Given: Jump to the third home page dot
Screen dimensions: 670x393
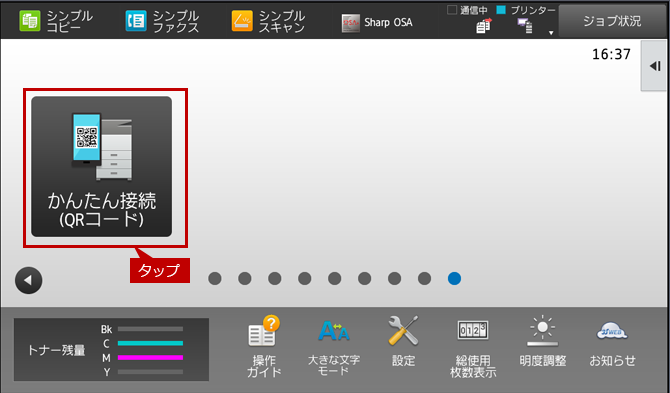Looking at the screenshot, I should [274, 279].
